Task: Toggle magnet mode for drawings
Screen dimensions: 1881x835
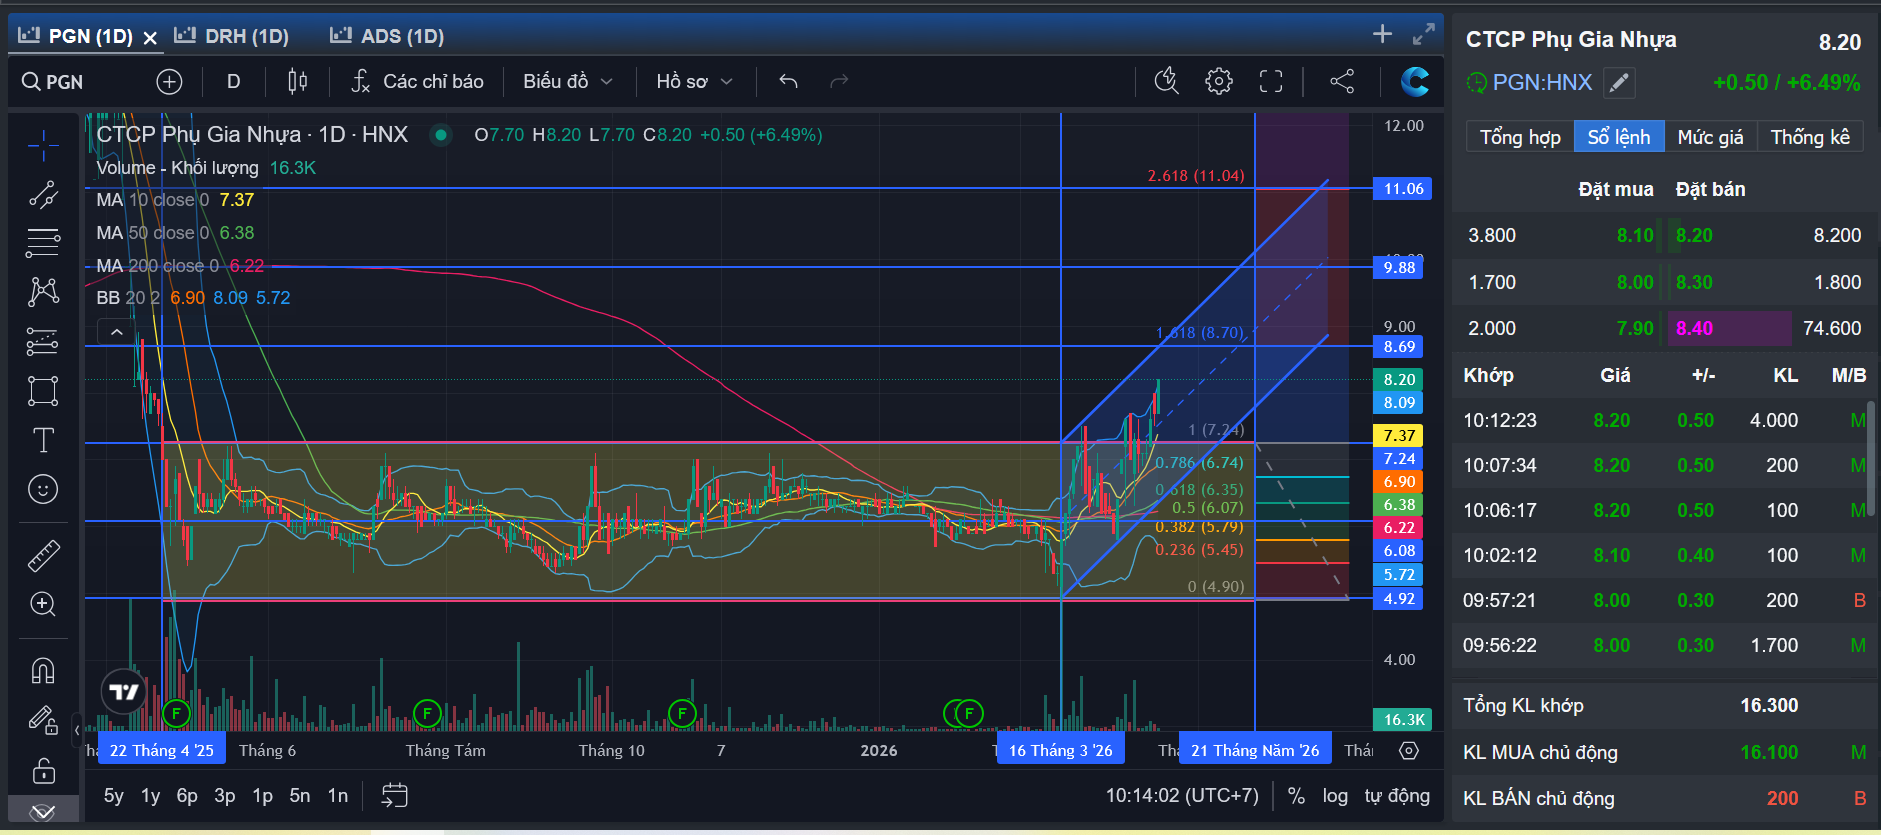Action: coord(43,670)
